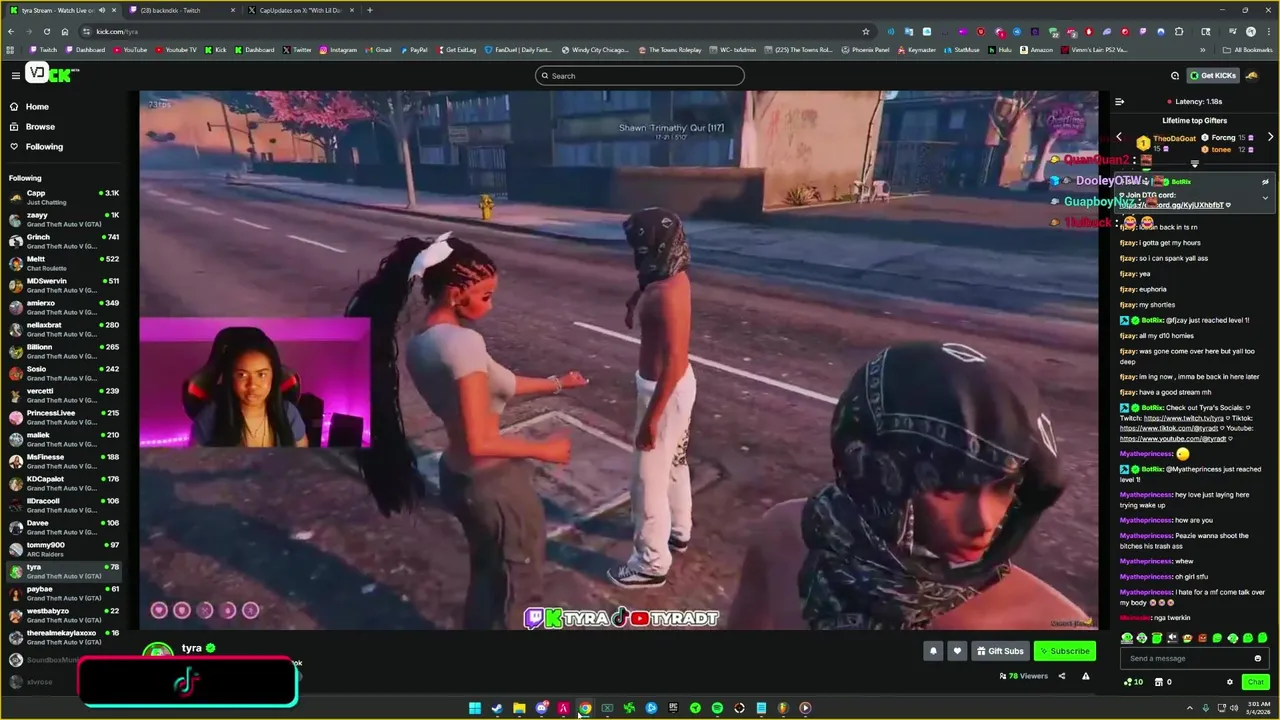
Task: Open MDSwervin's channel in Following list
Action: click(64, 285)
